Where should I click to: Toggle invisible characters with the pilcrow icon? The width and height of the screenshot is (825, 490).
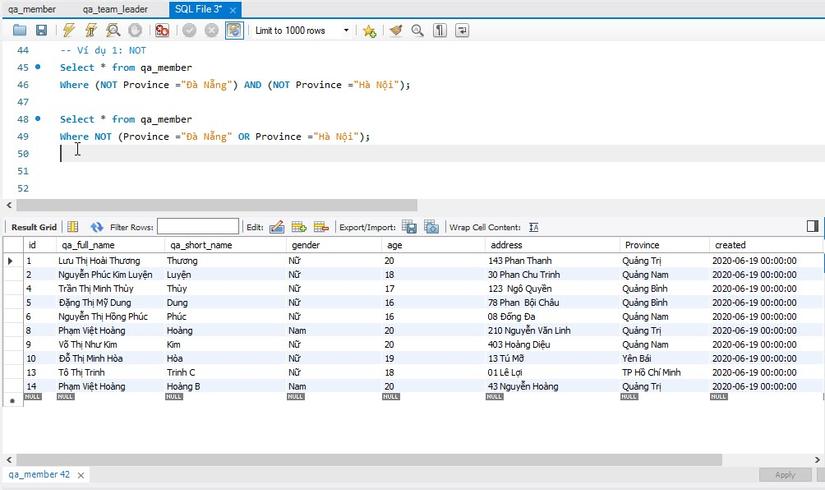440,31
